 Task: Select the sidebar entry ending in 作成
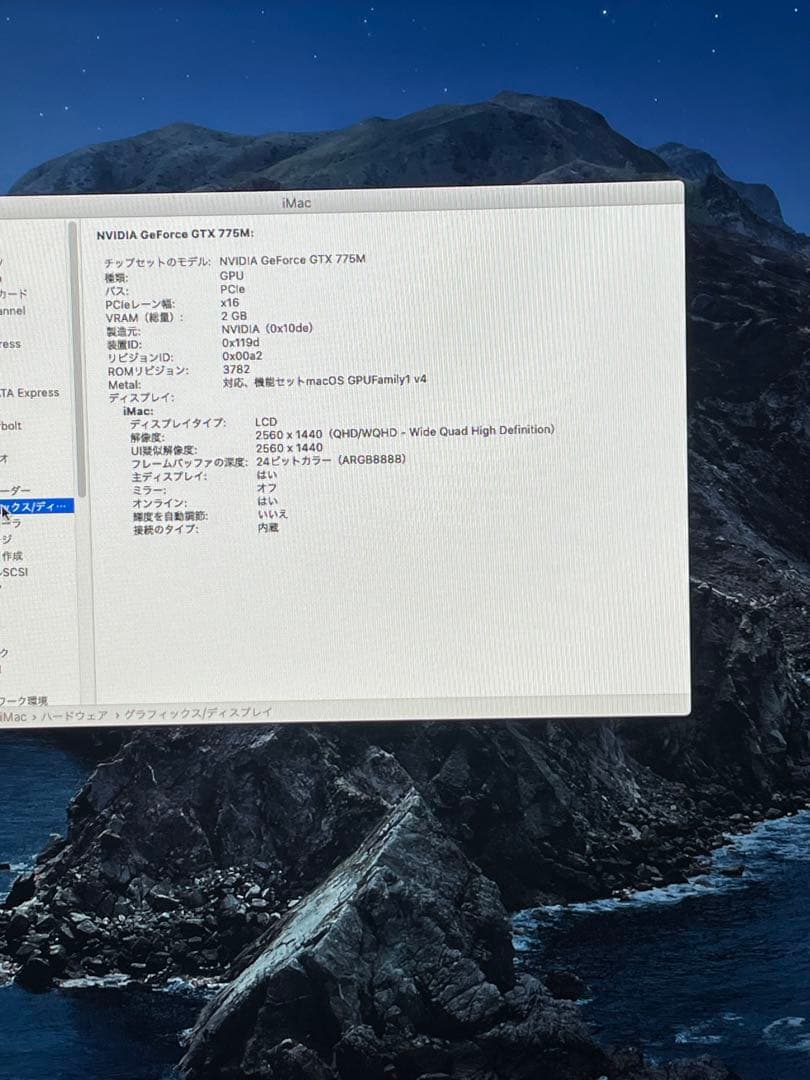12,556
